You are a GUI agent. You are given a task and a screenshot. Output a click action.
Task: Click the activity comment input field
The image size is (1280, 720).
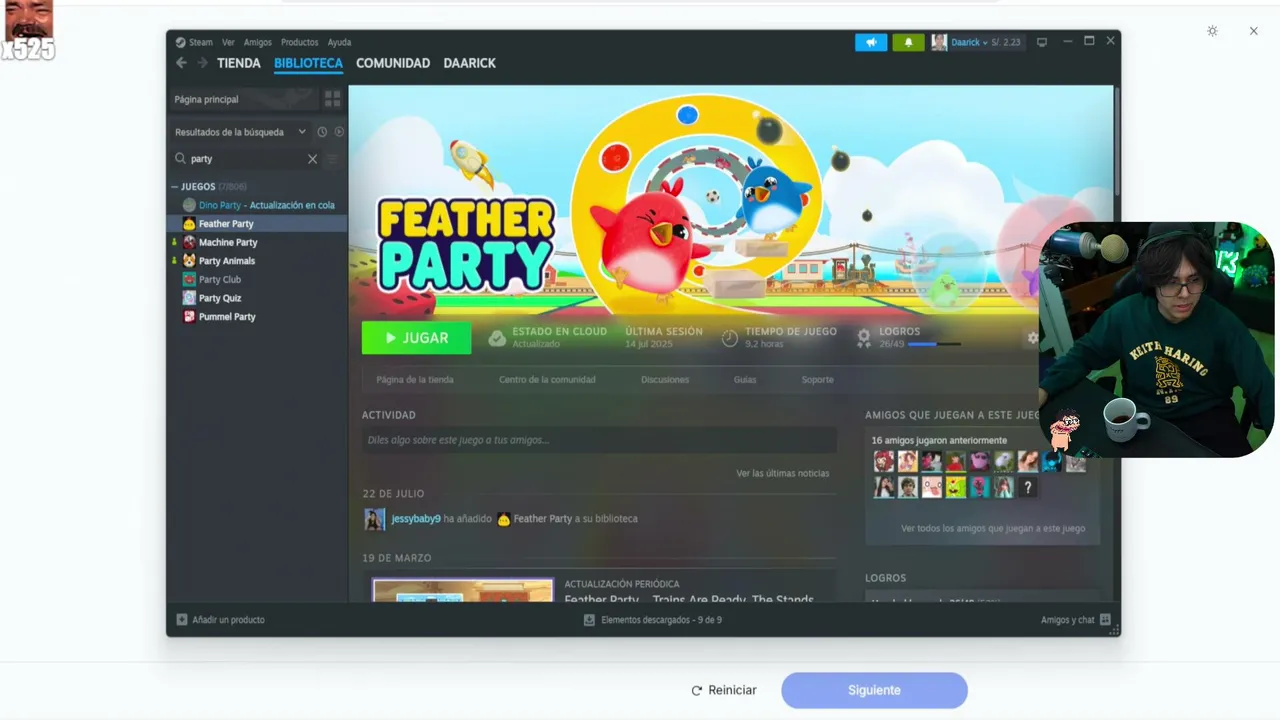(x=599, y=440)
